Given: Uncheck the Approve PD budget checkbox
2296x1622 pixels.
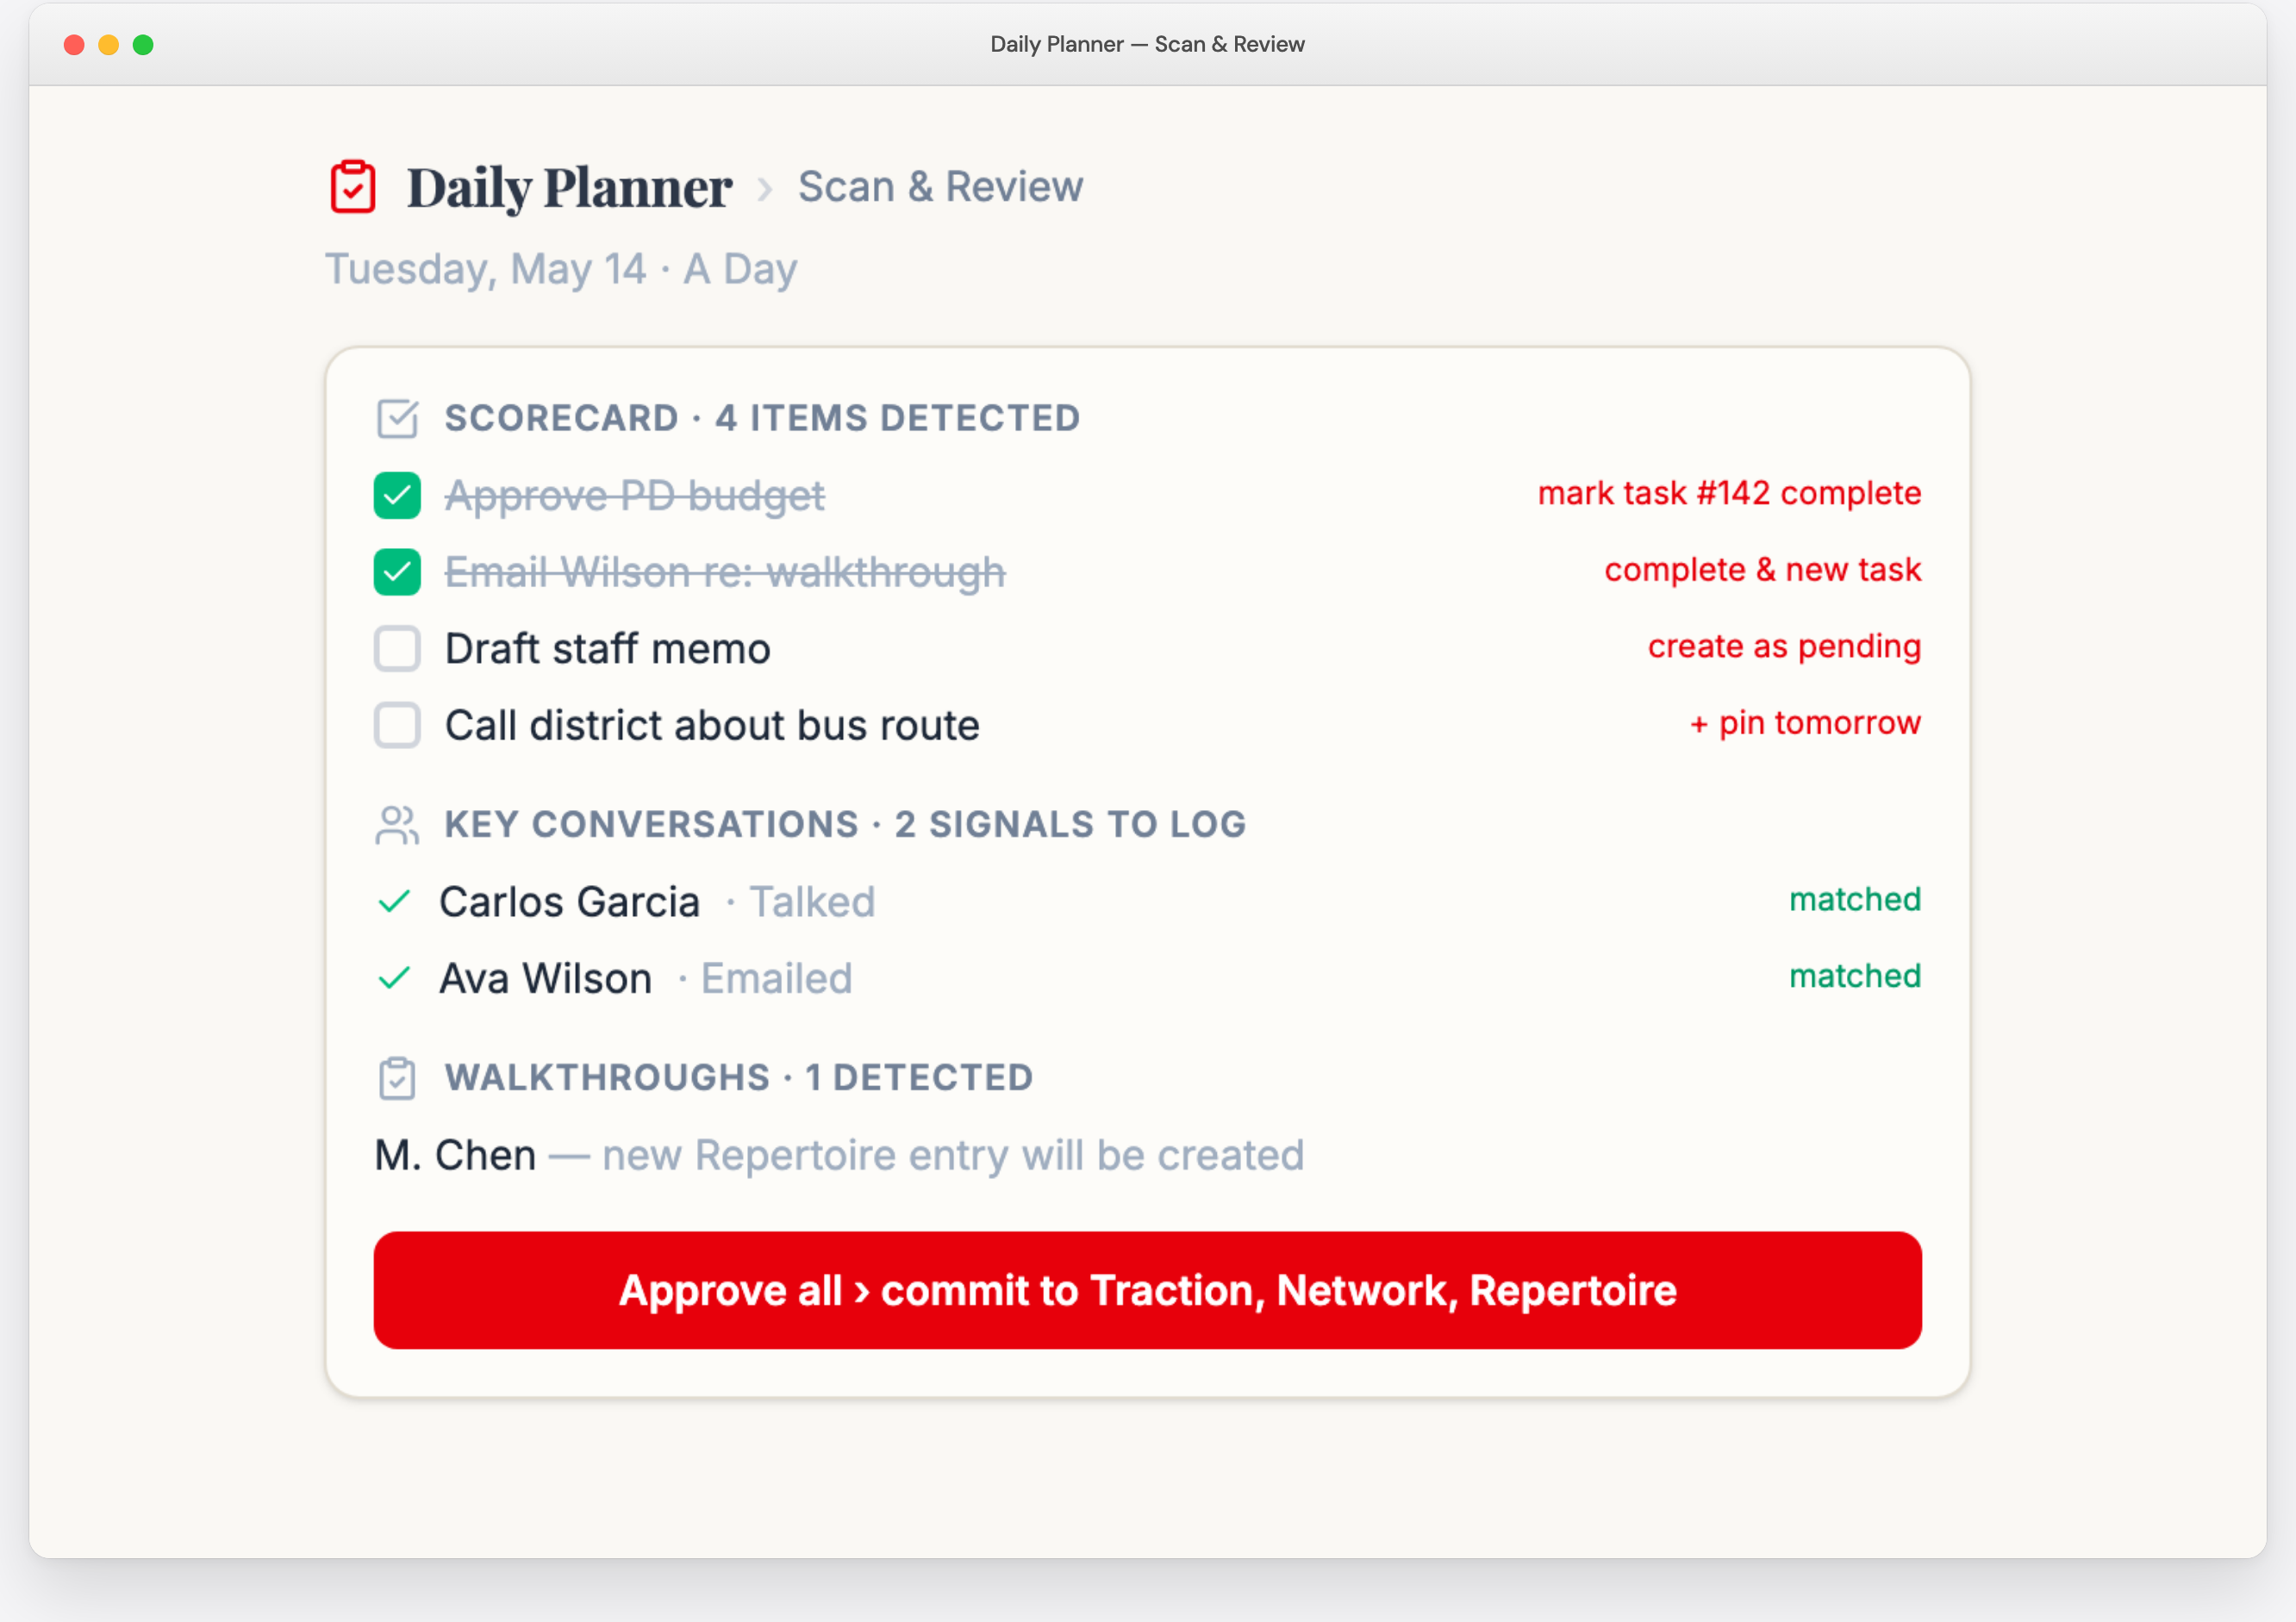Looking at the screenshot, I should click(x=397, y=496).
